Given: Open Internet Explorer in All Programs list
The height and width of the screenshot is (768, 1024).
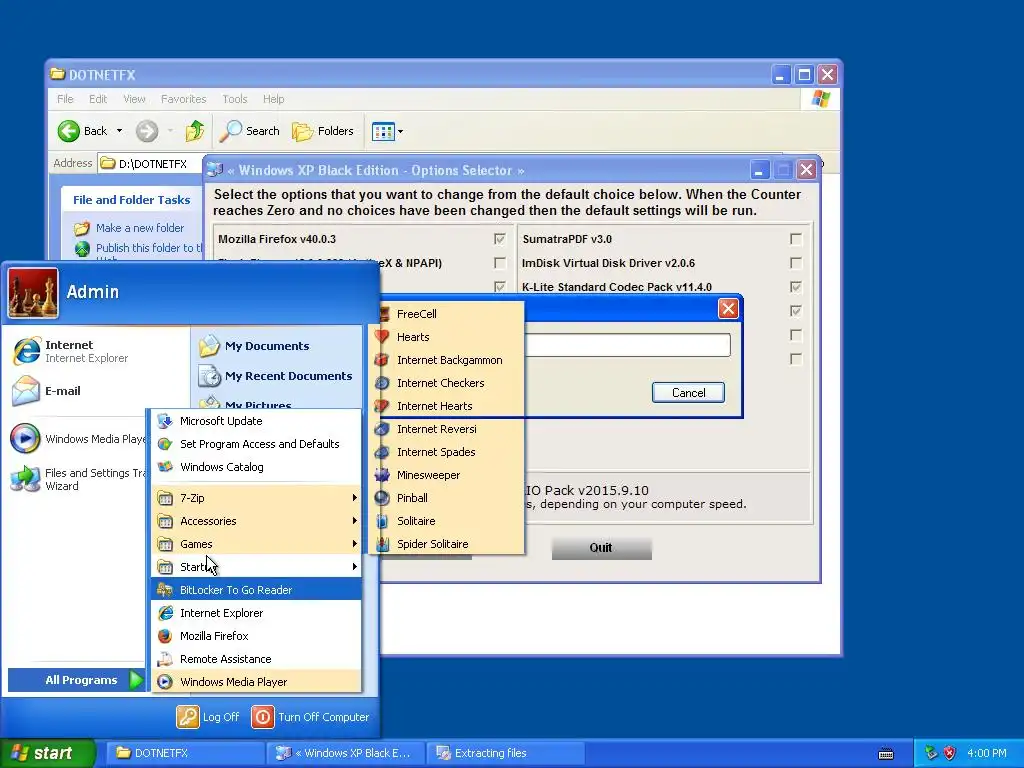Looking at the screenshot, I should click(256, 613).
